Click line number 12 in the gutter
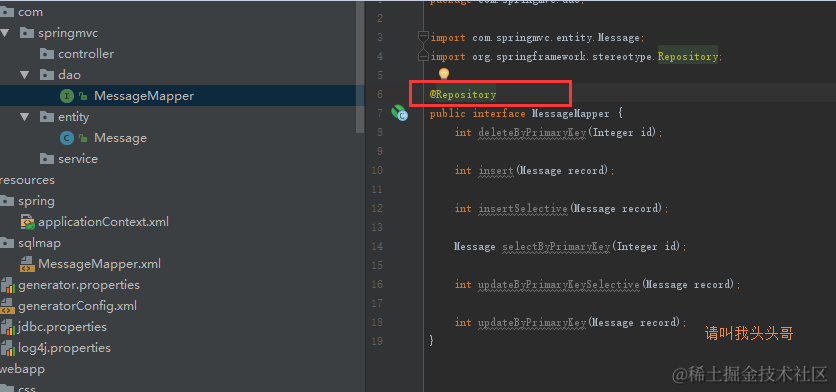 pos(376,209)
